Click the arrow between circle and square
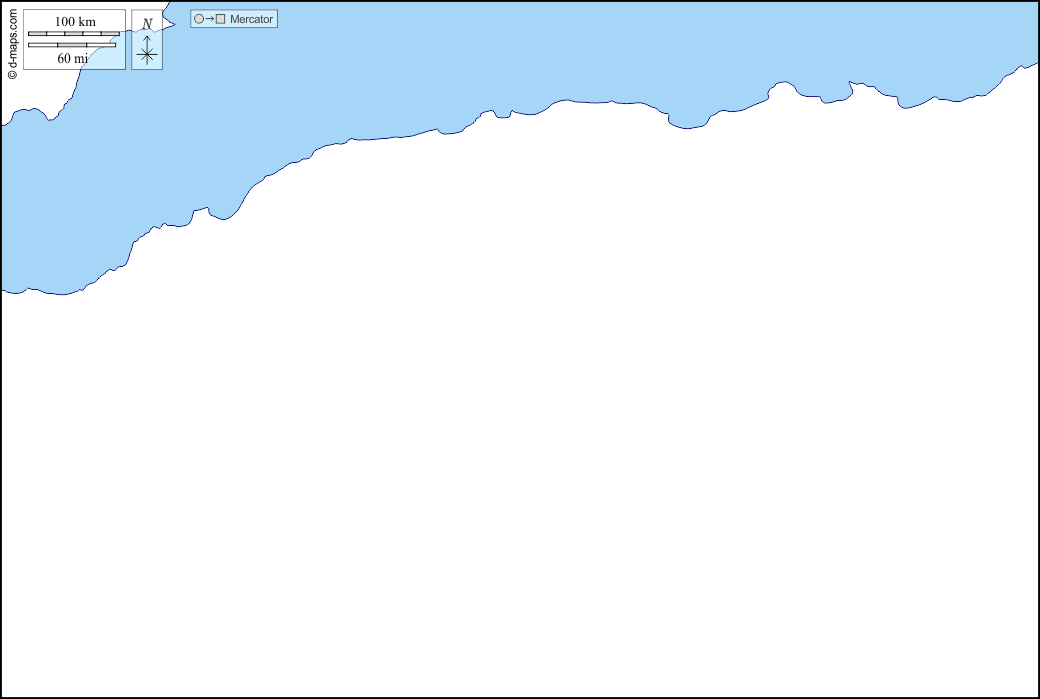 209,19
